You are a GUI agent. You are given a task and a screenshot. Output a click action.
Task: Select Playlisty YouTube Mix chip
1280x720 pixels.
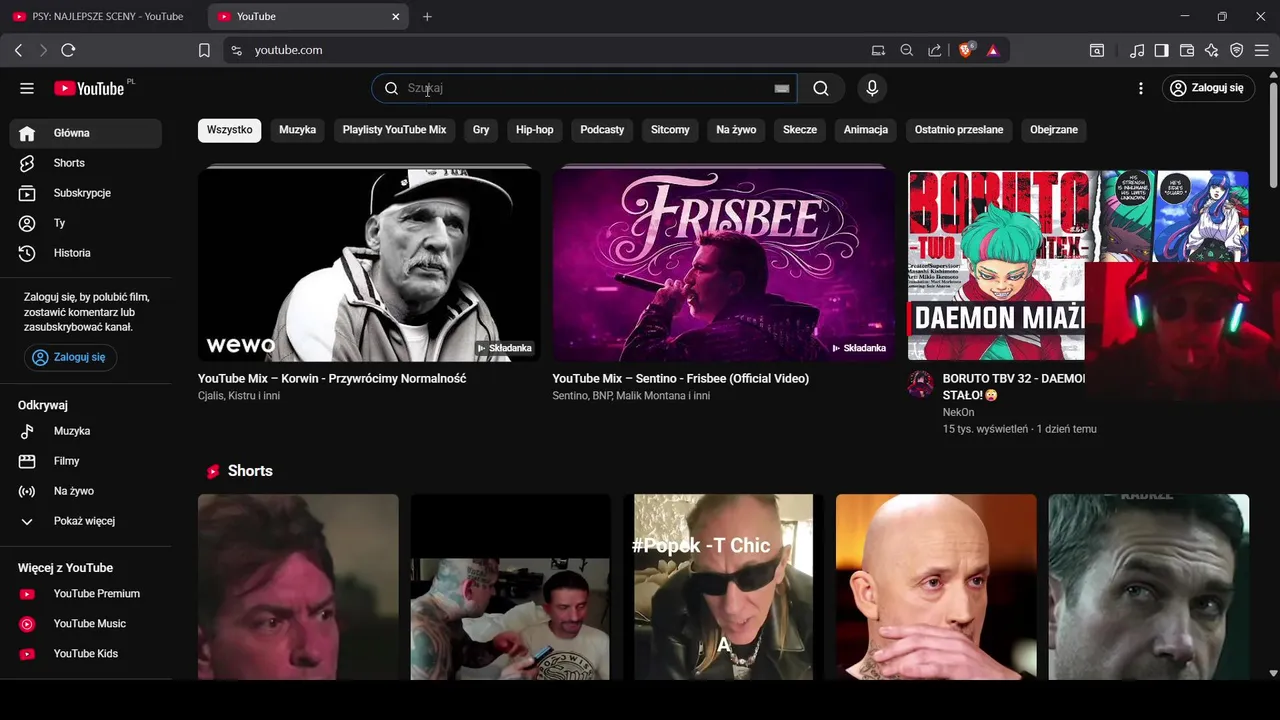[394, 130]
